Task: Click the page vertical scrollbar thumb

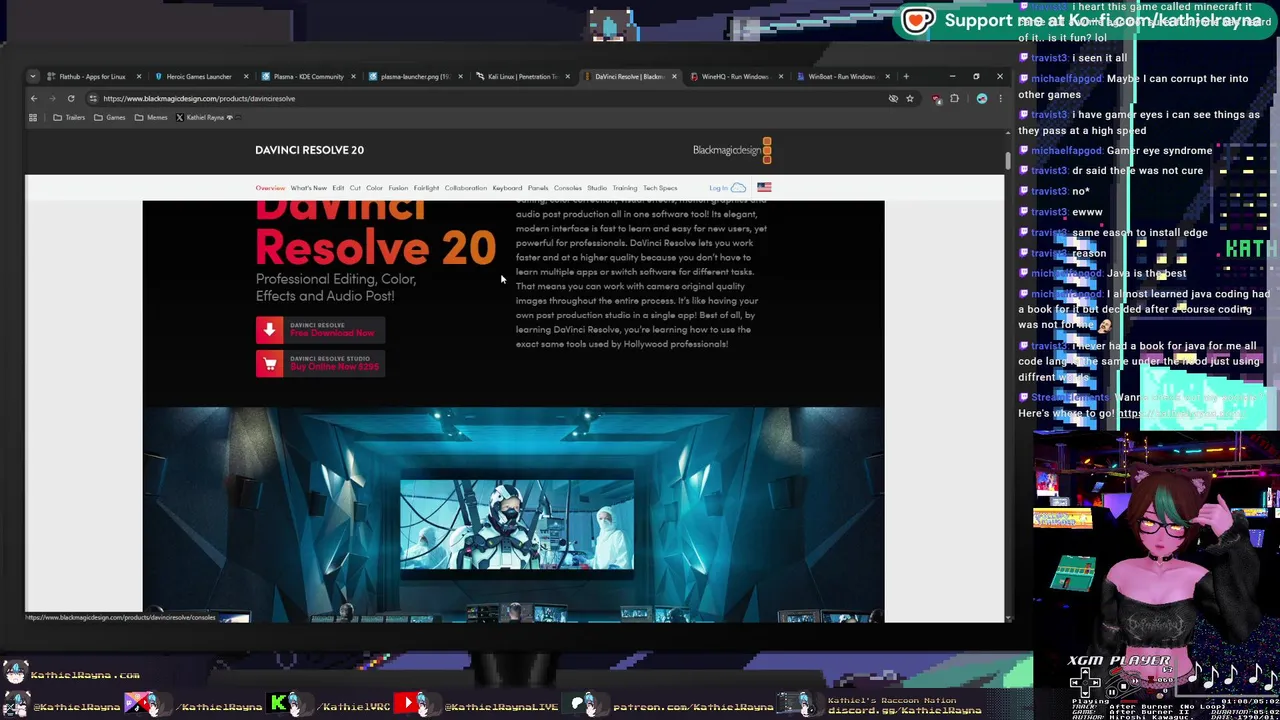Action: pos(1007,160)
